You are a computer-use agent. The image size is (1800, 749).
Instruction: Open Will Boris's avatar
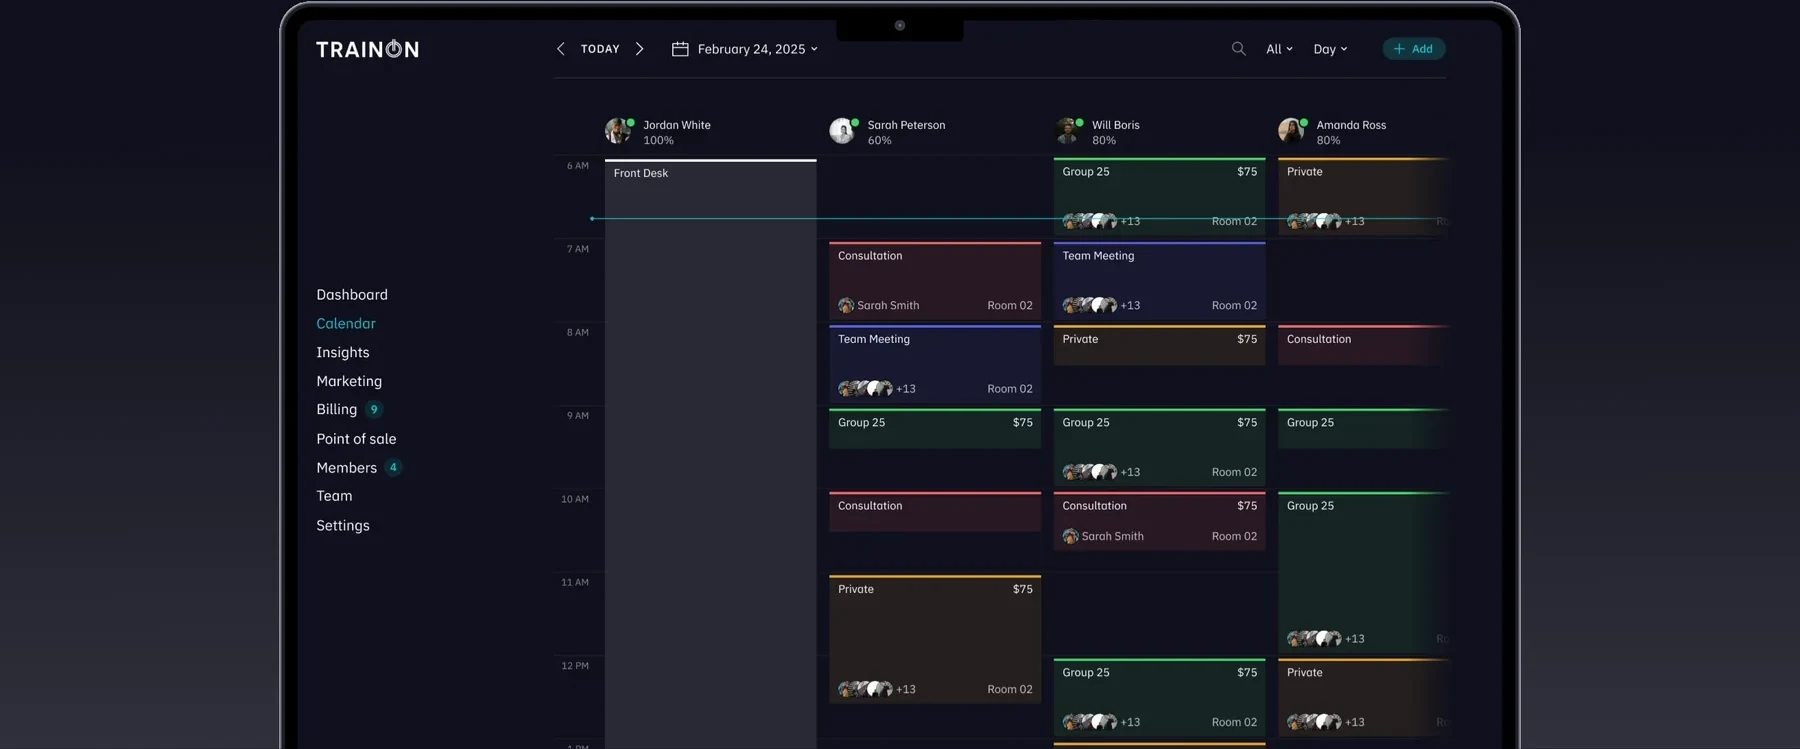click(1068, 131)
